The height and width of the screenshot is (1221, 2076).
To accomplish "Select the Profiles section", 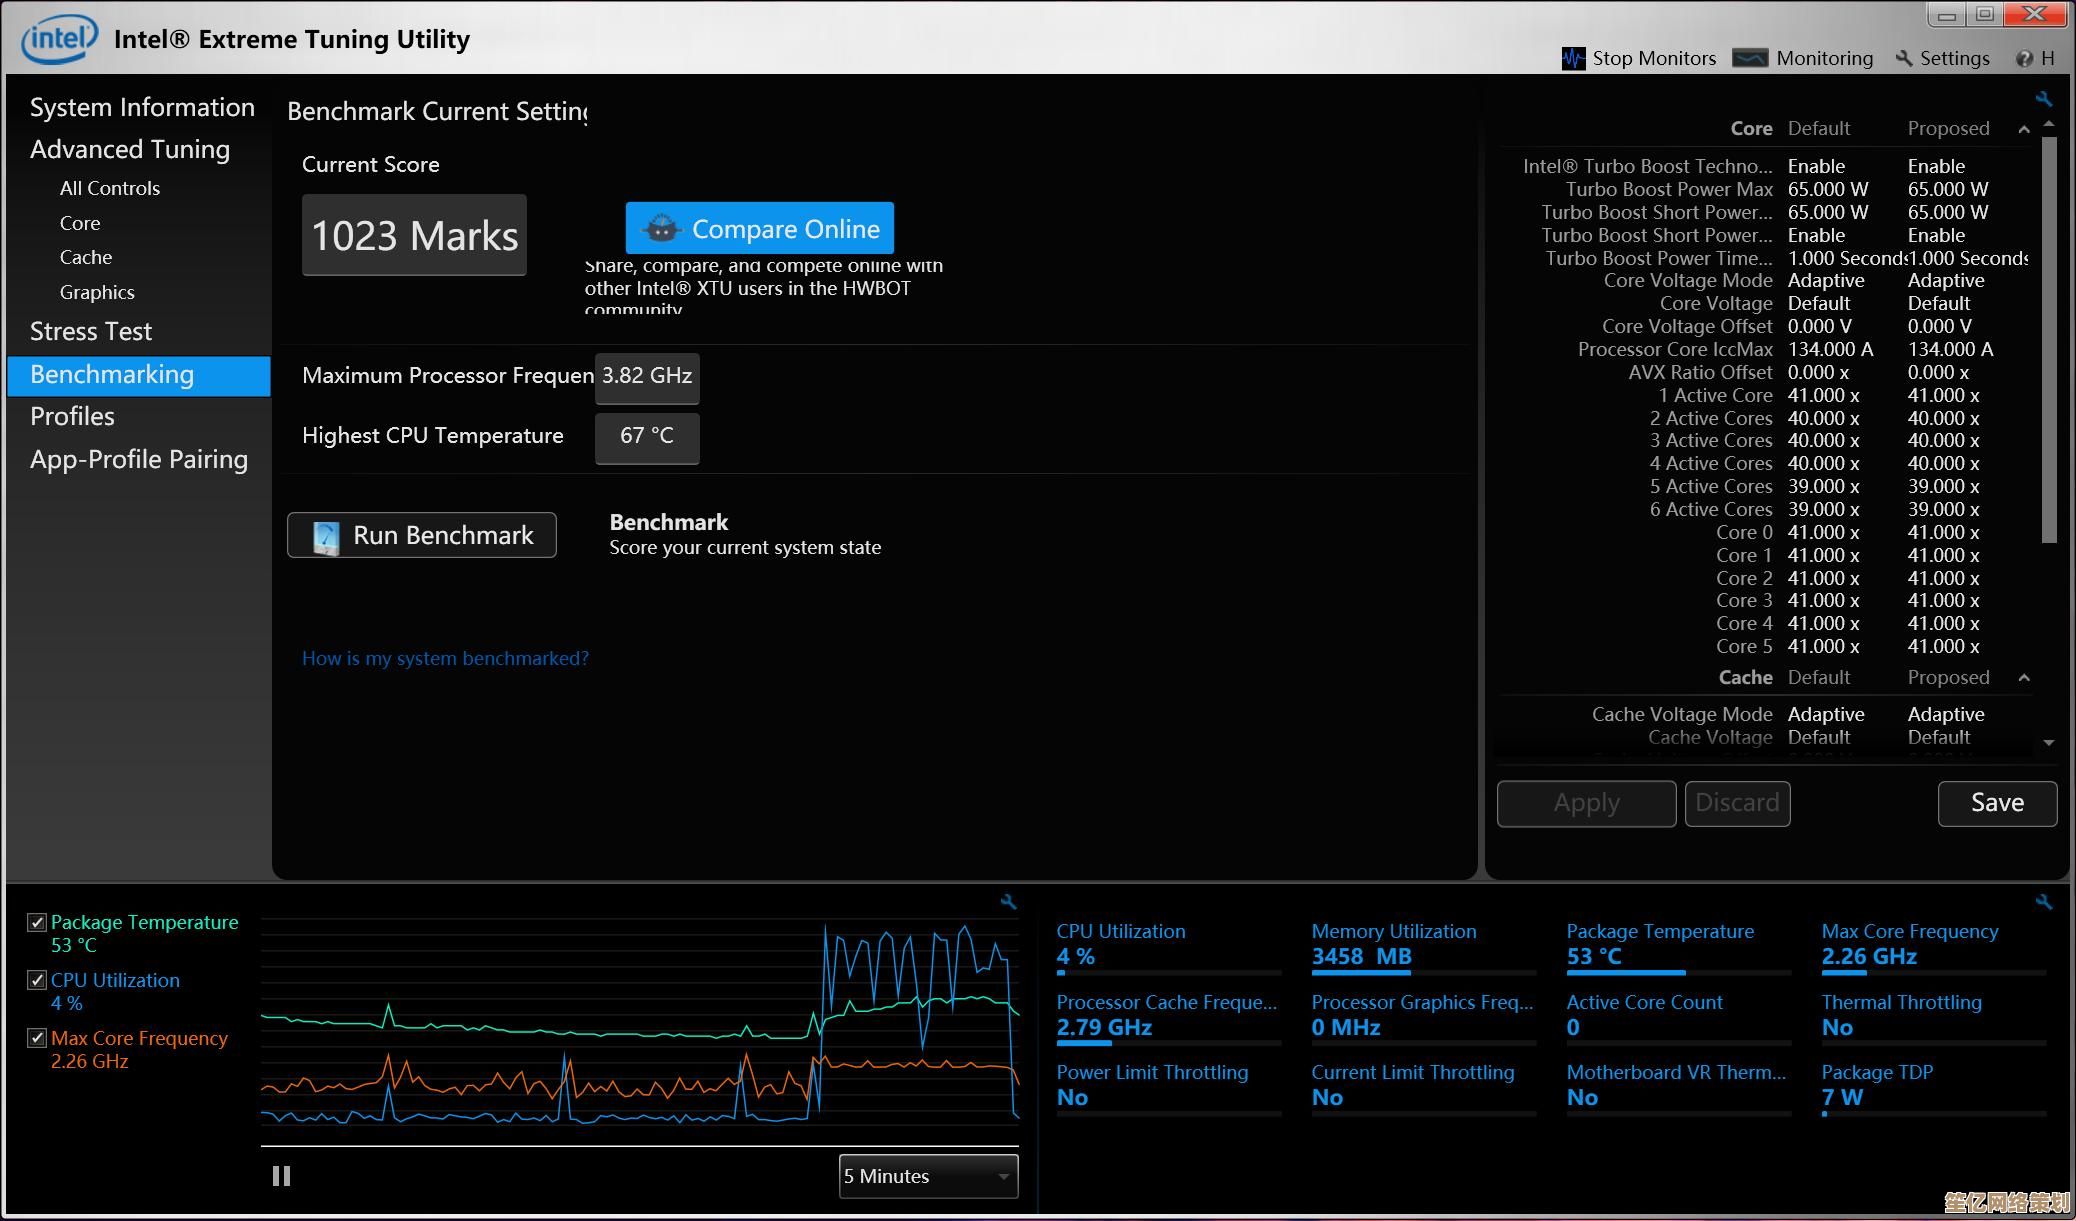I will click(x=72, y=416).
